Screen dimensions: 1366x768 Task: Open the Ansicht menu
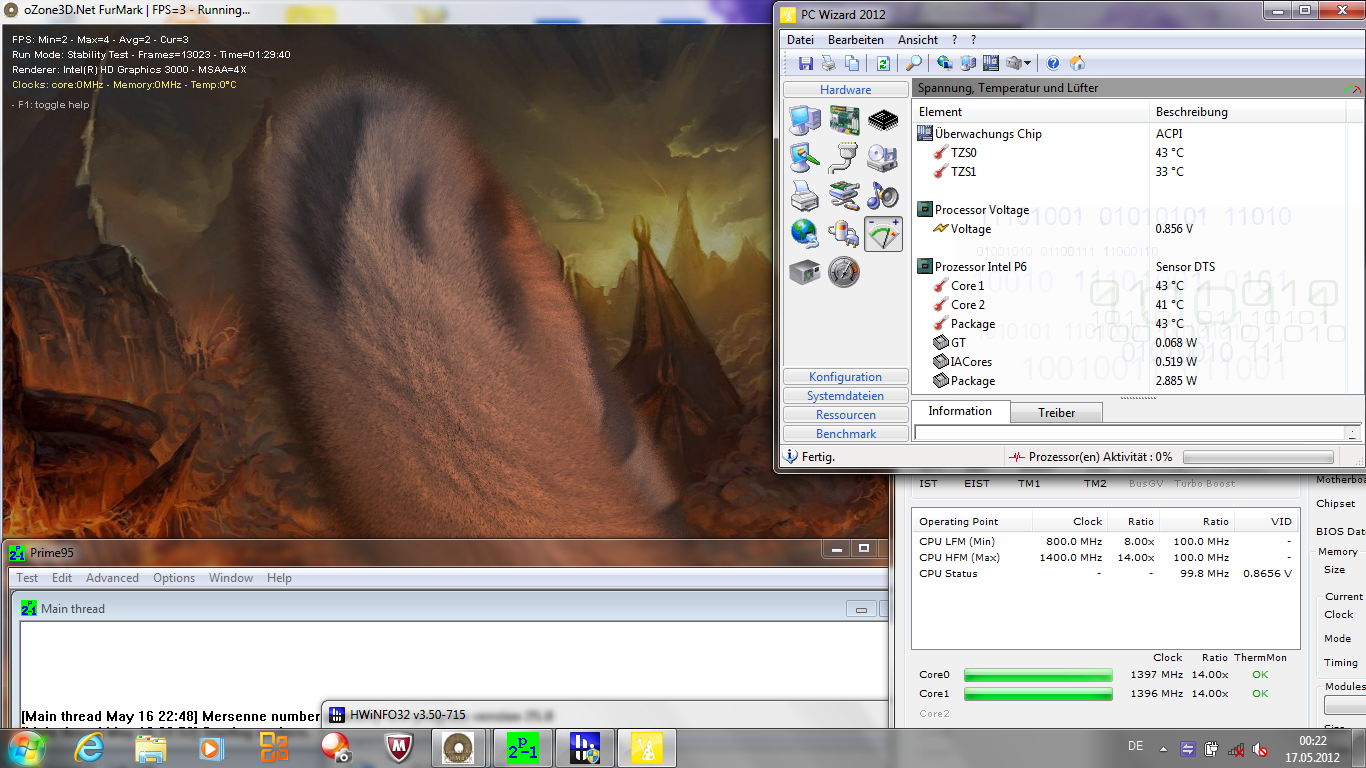(x=918, y=40)
